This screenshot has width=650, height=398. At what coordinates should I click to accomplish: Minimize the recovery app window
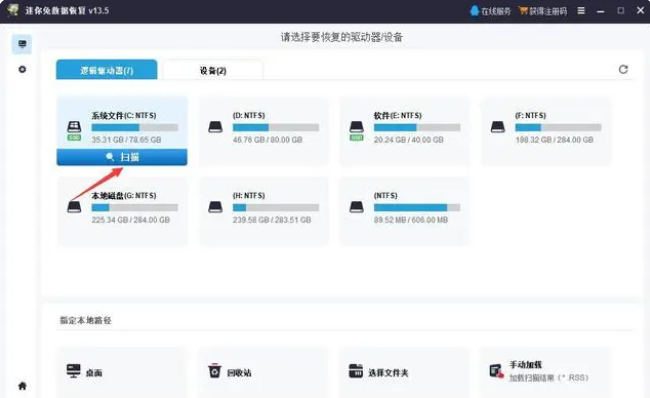coord(600,11)
